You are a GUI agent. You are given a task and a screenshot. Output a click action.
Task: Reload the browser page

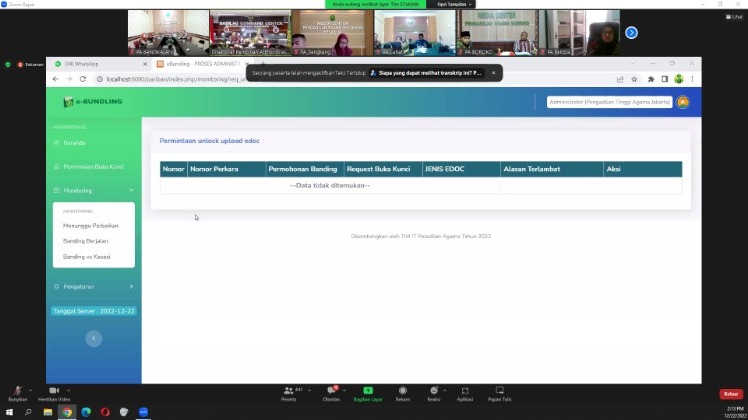[x=83, y=79]
